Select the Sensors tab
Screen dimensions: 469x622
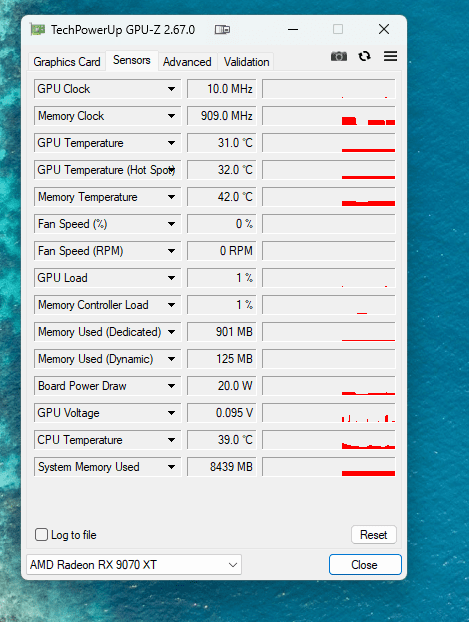click(132, 60)
